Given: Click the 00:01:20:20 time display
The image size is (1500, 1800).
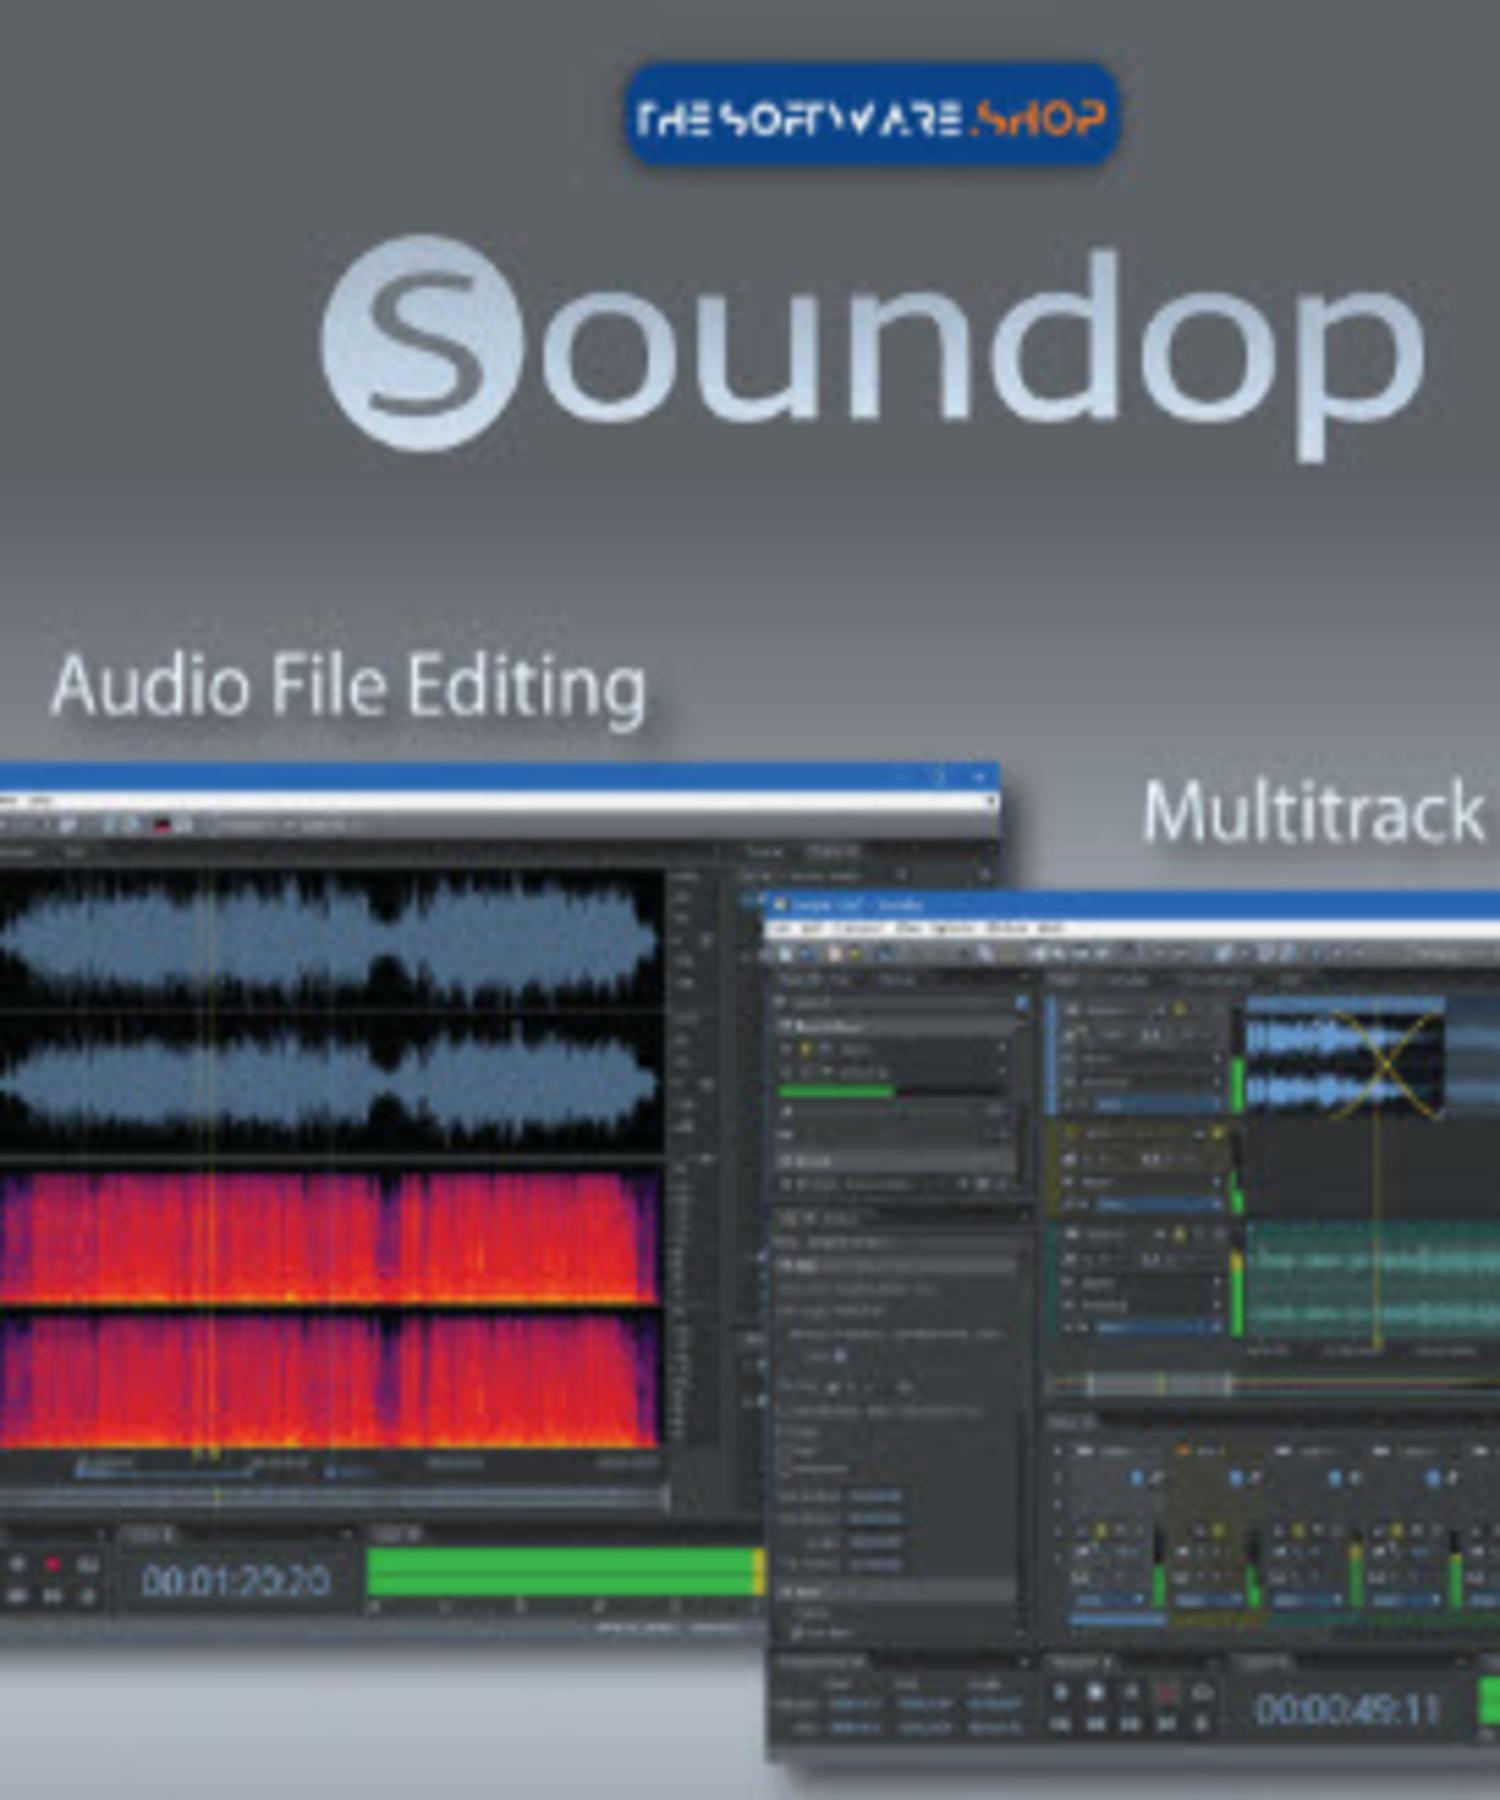Looking at the screenshot, I should click(236, 1581).
